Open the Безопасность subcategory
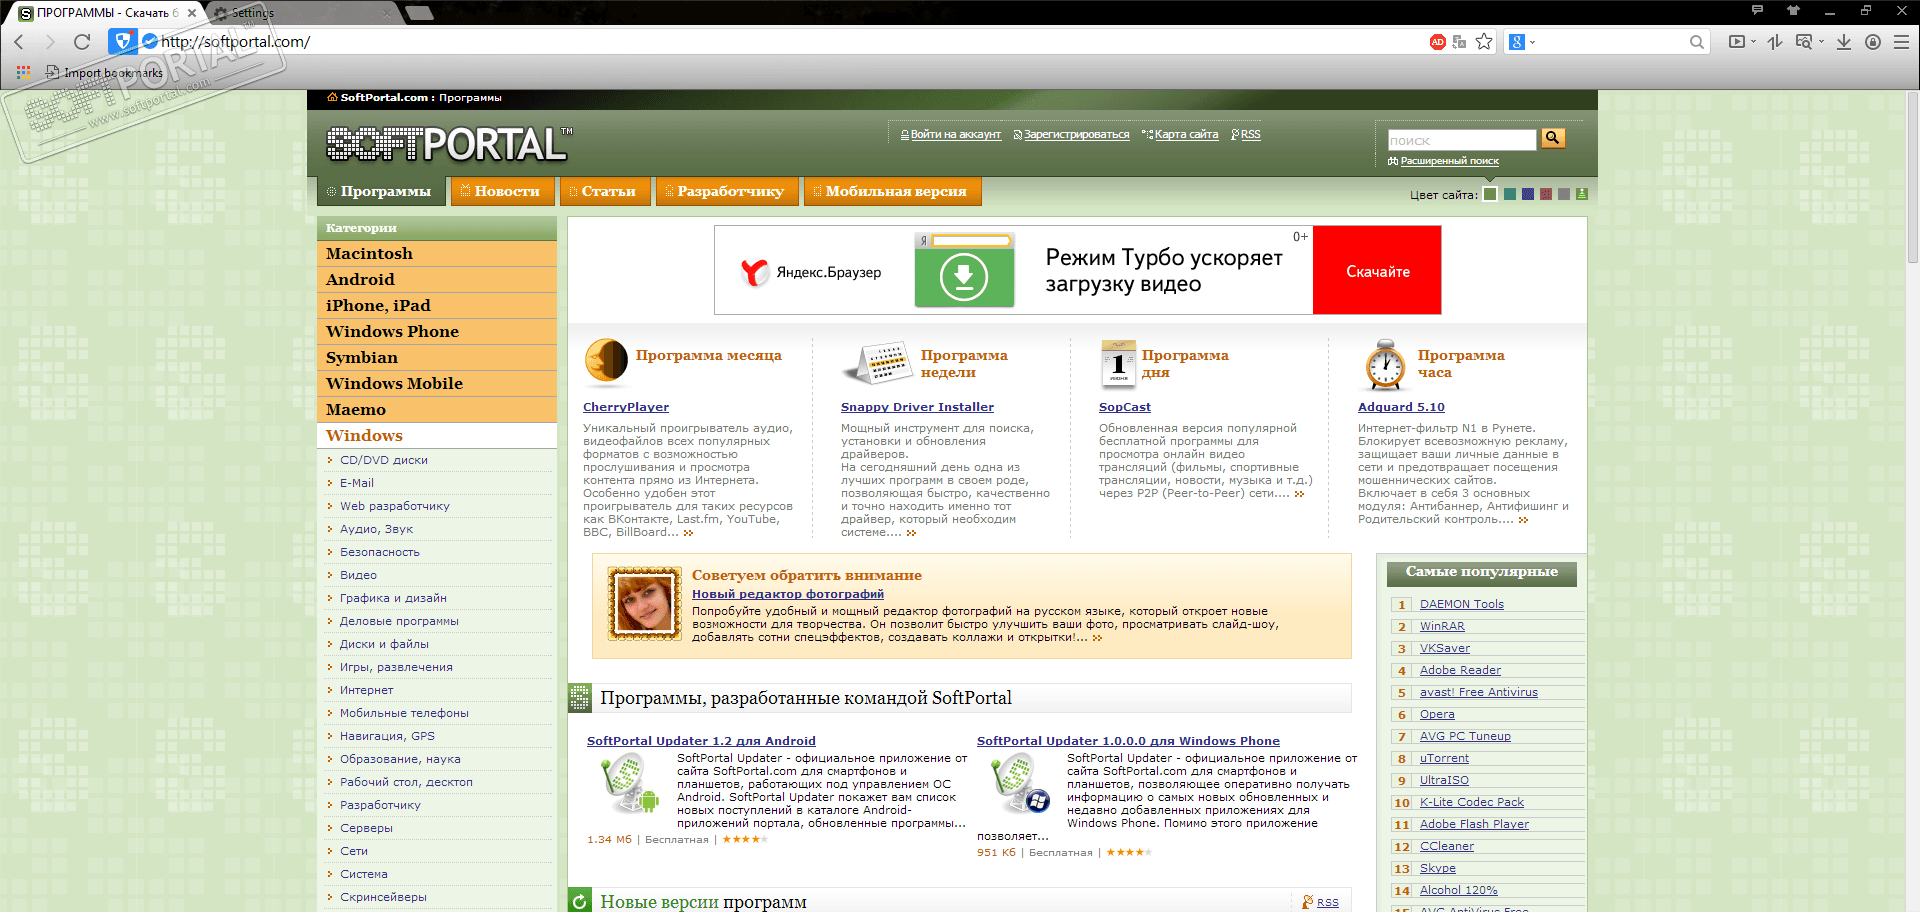Screen dimensions: 1920x912 [380, 552]
